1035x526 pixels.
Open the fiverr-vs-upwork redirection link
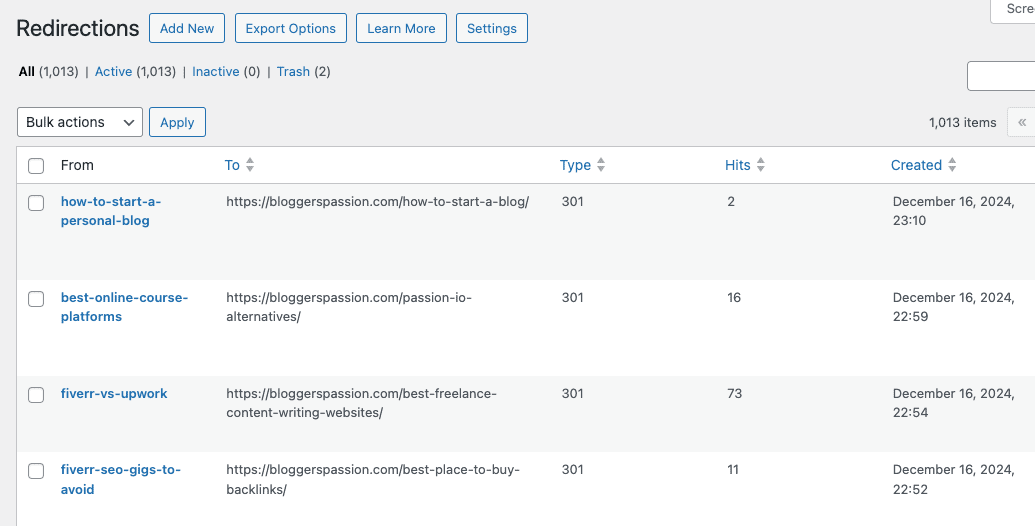pyautogui.click(x=114, y=394)
